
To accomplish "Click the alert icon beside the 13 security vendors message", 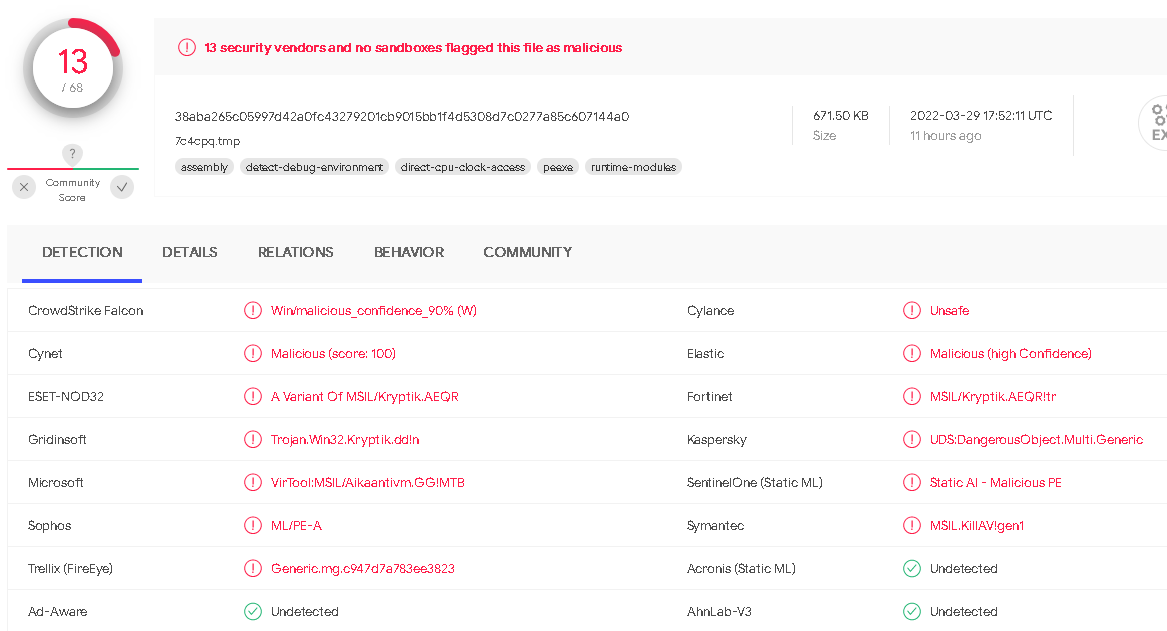I will coord(187,48).
